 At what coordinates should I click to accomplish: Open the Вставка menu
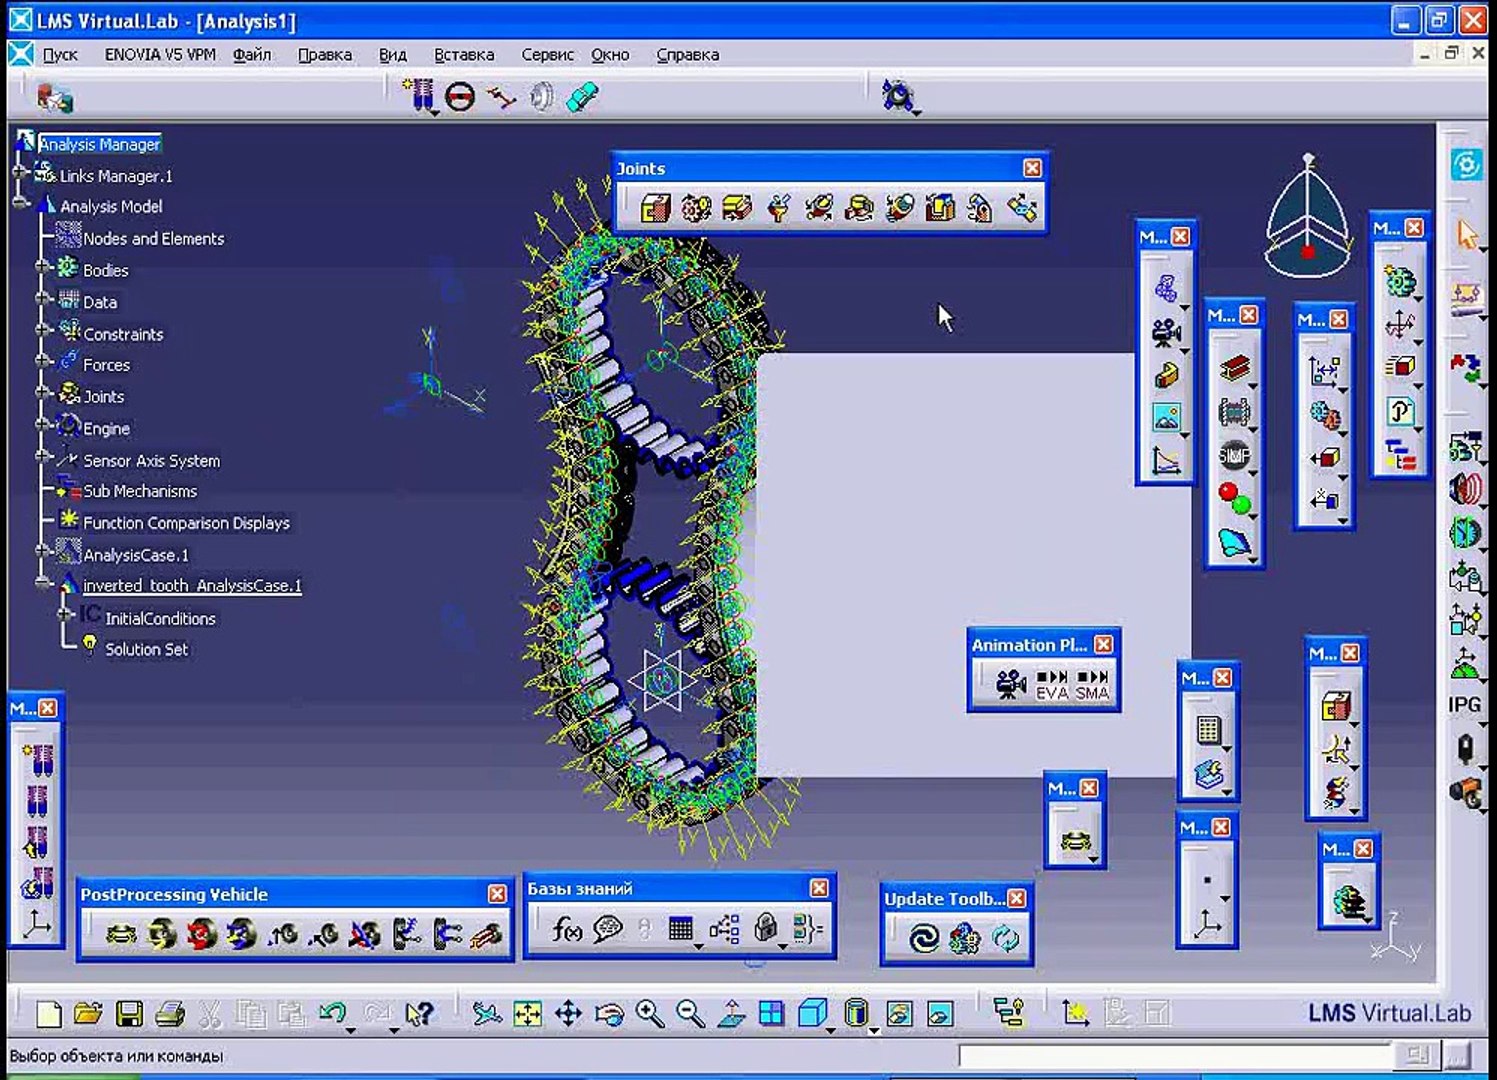(x=464, y=55)
